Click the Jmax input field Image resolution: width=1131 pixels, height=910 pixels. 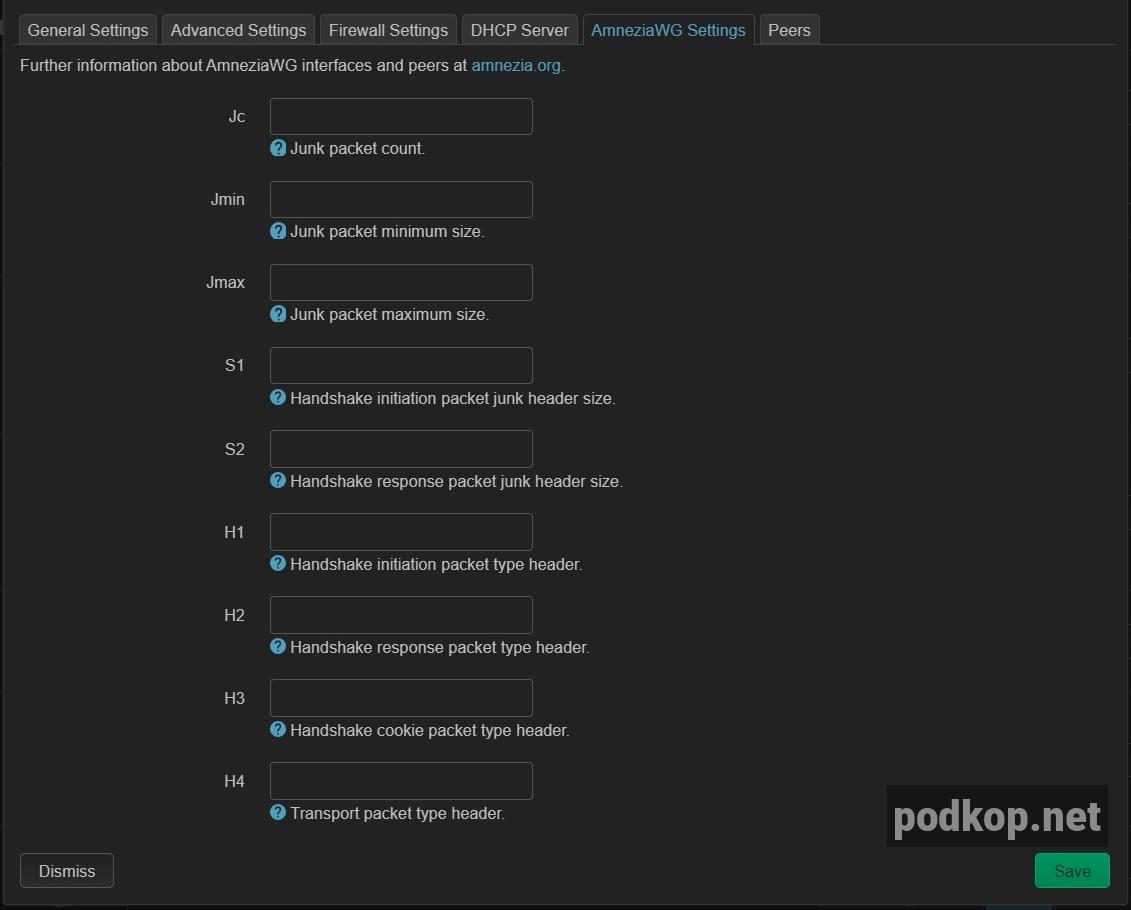(400, 282)
